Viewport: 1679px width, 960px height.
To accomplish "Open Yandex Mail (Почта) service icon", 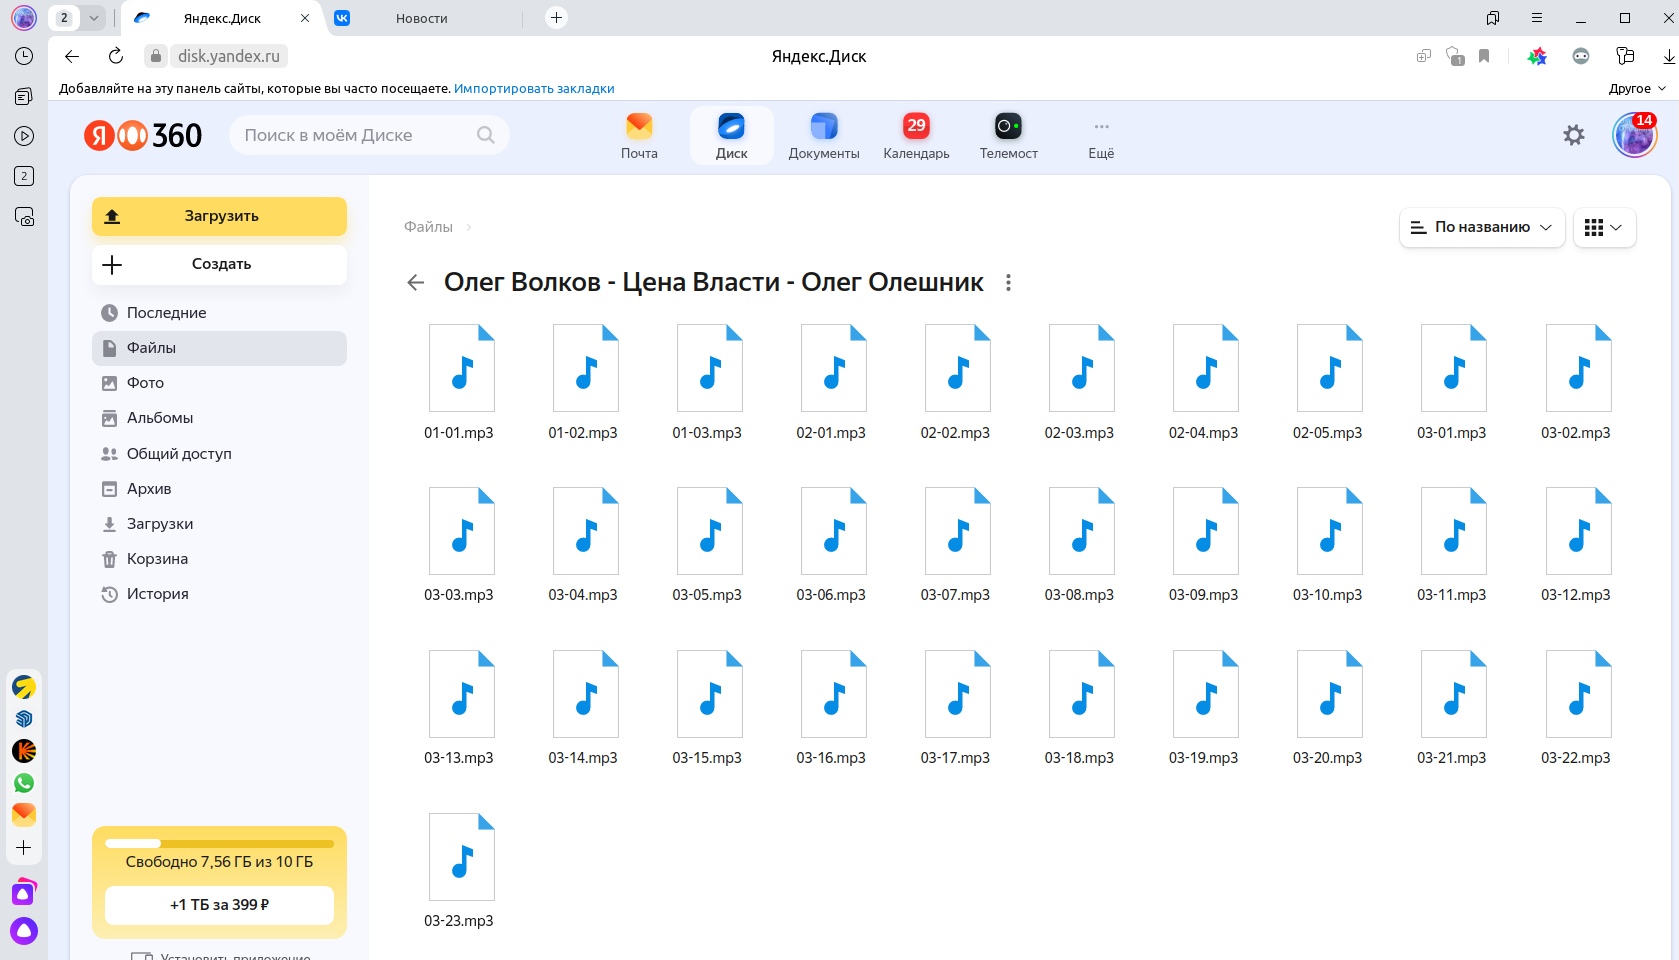I will click(639, 136).
